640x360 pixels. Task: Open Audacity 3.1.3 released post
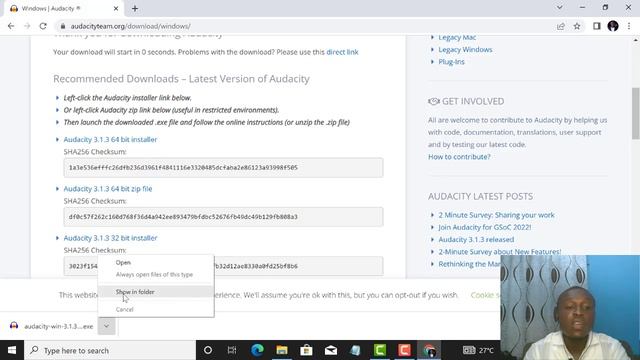pos(476,240)
